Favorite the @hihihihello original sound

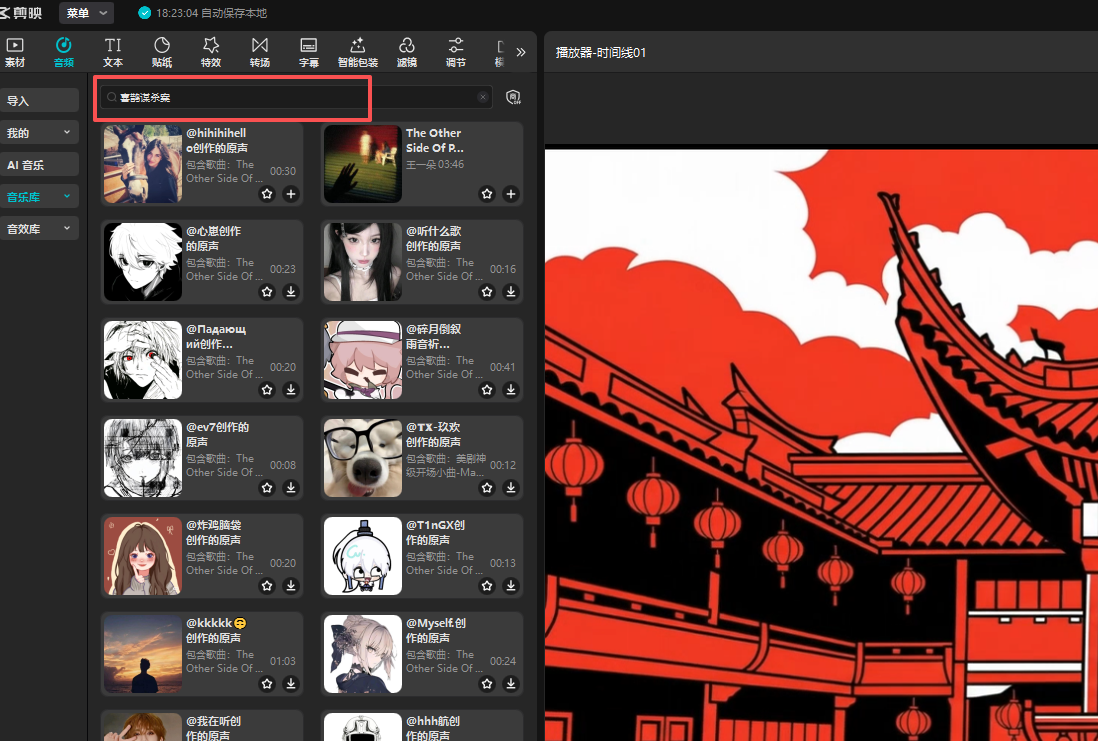coord(267,194)
